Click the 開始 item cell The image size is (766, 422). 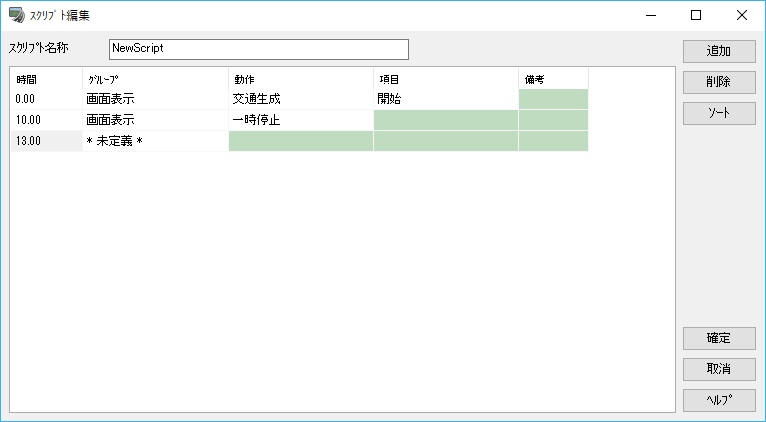(446, 99)
